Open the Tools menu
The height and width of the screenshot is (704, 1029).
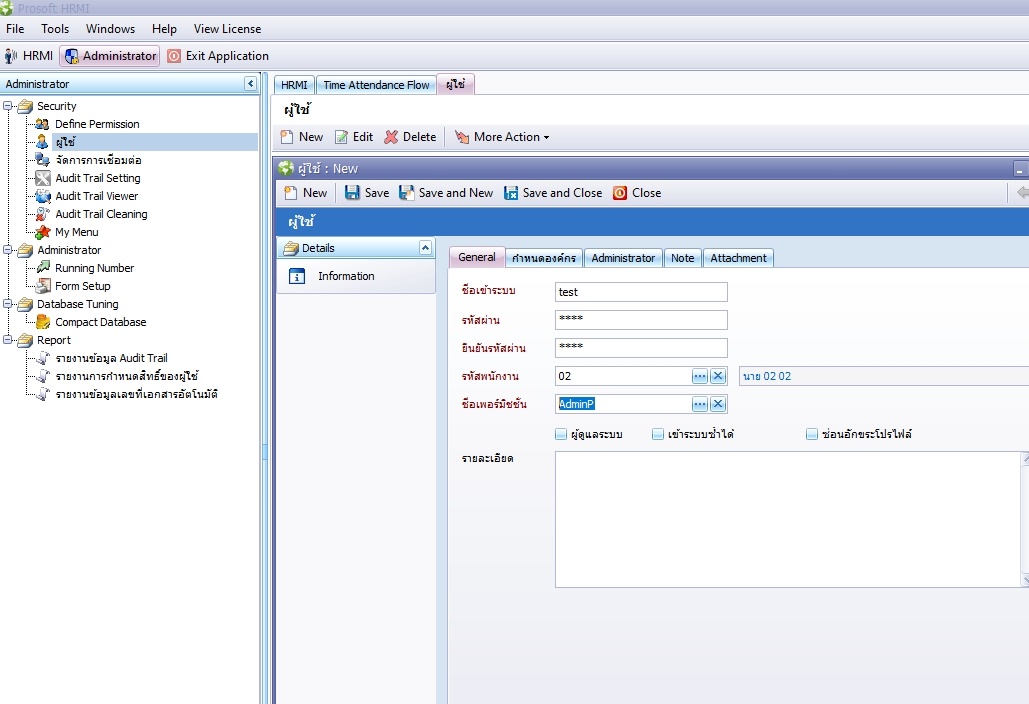pyautogui.click(x=55, y=29)
